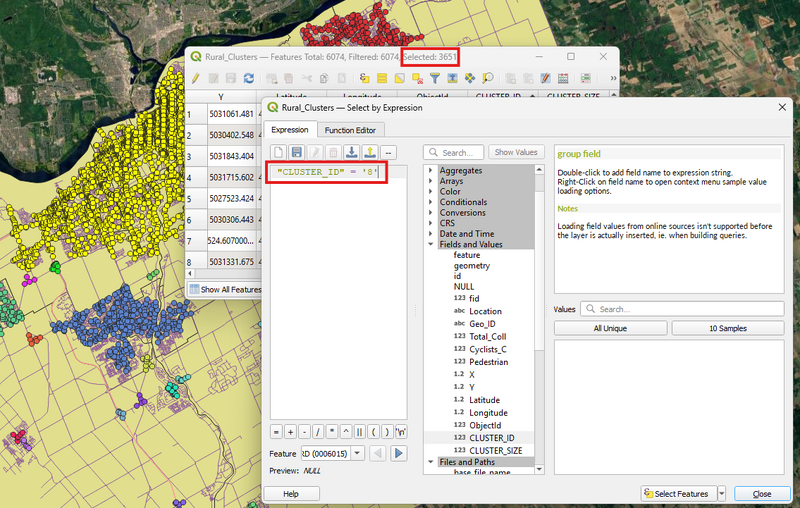Expand the Color function group
The image size is (800, 508).
[x=431, y=191]
